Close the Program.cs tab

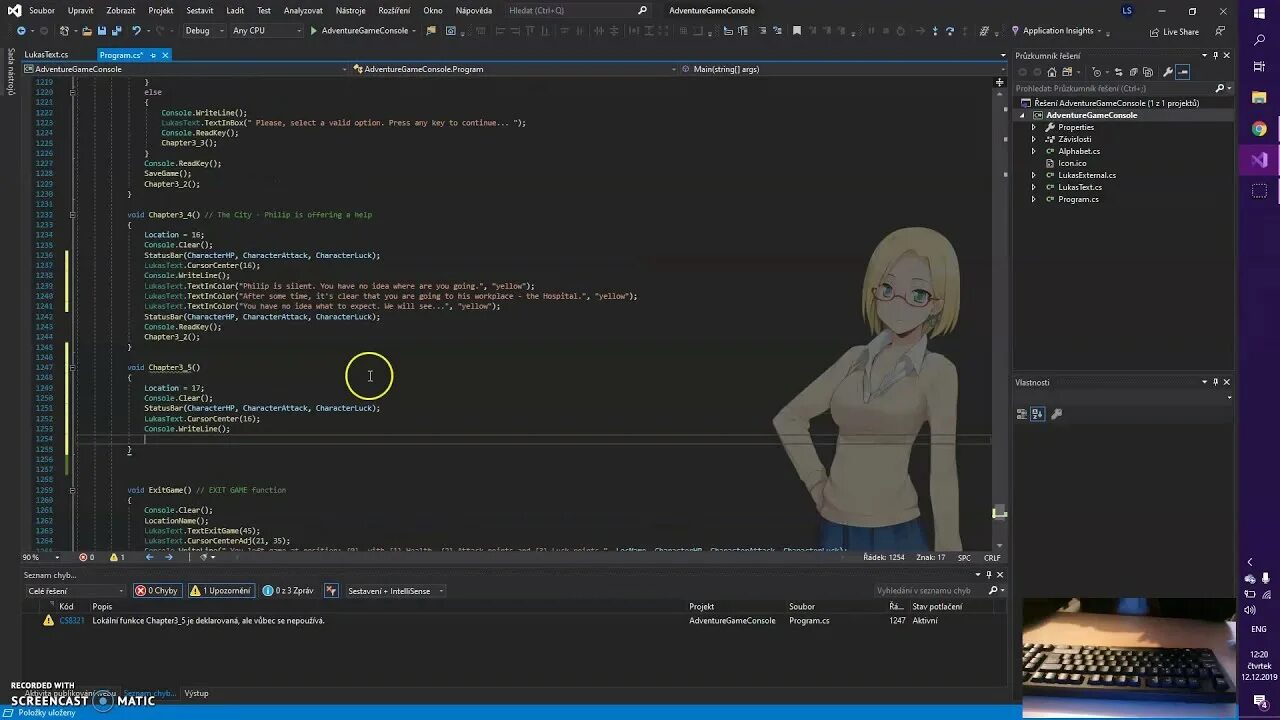point(165,55)
